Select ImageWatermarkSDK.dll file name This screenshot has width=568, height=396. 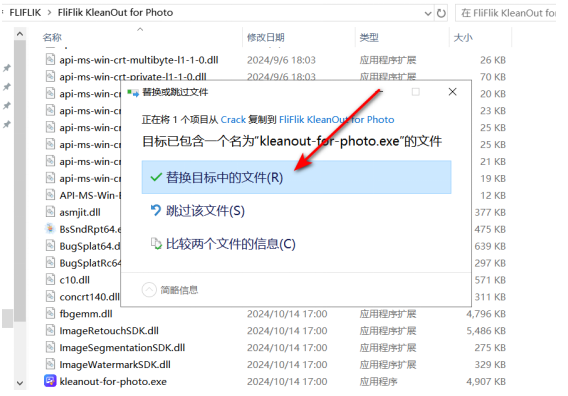(x=115, y=364)
